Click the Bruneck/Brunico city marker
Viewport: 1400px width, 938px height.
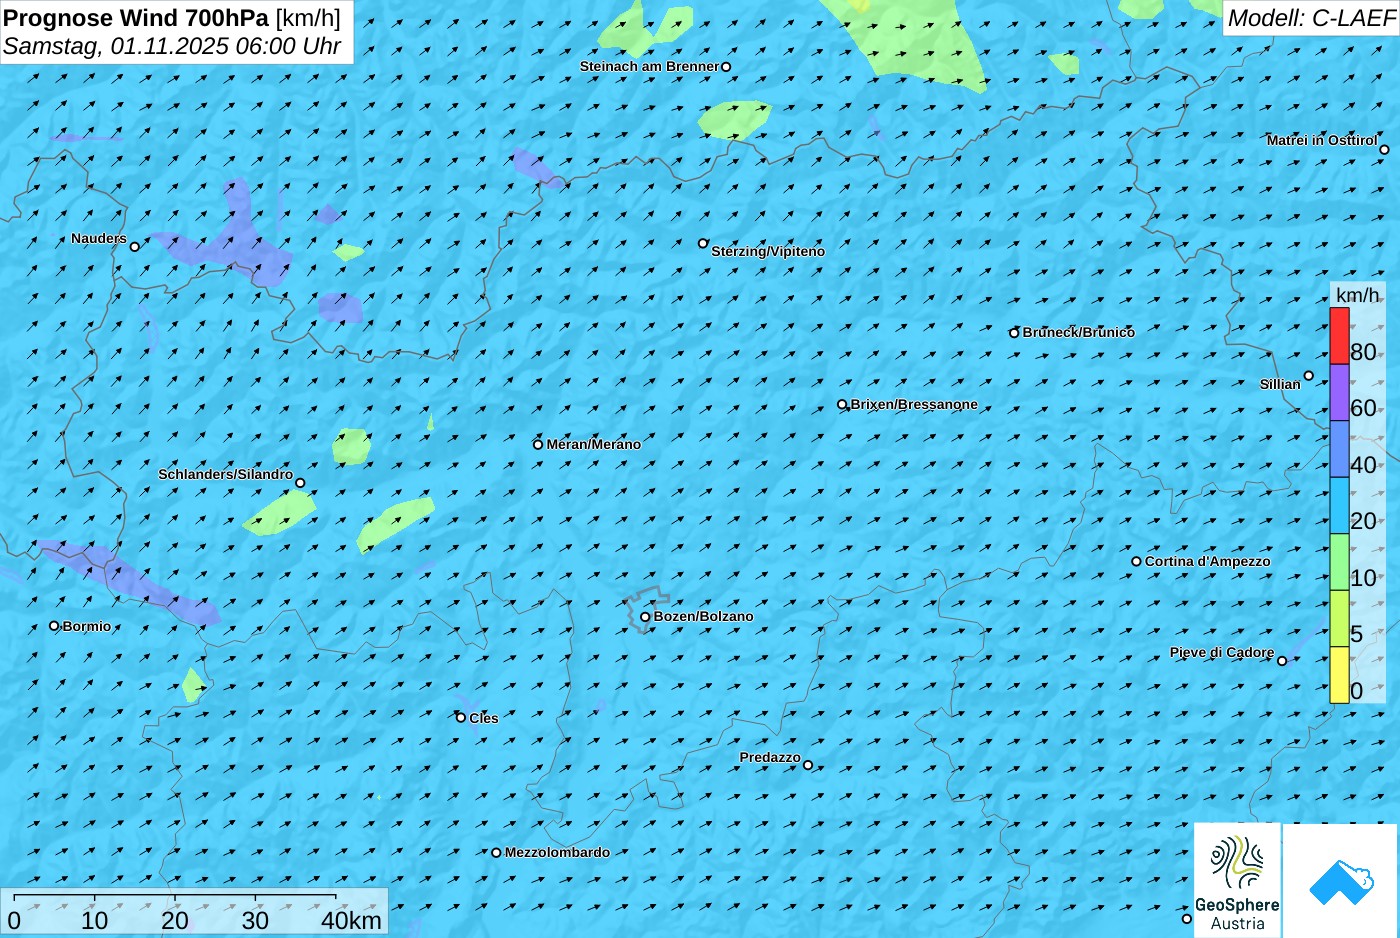[1014, 333]
